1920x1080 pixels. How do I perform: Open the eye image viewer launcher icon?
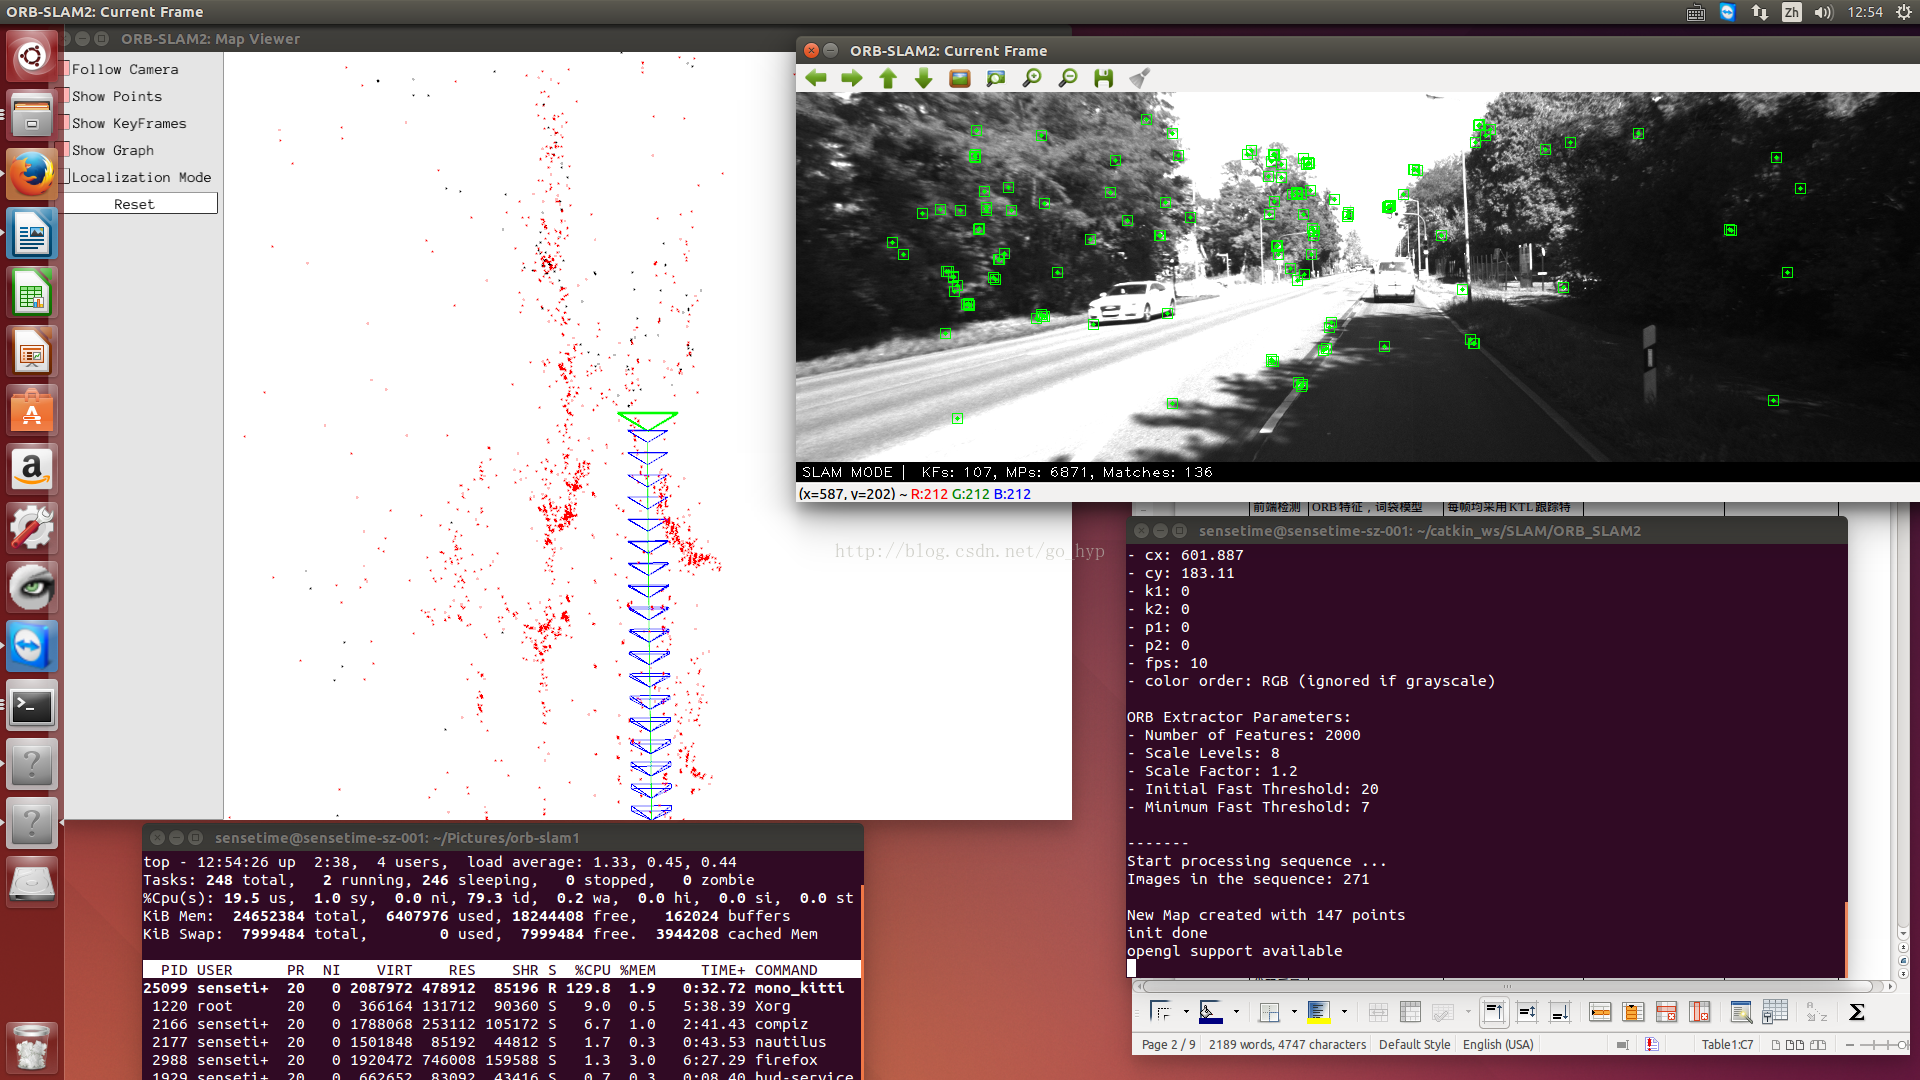32,588
